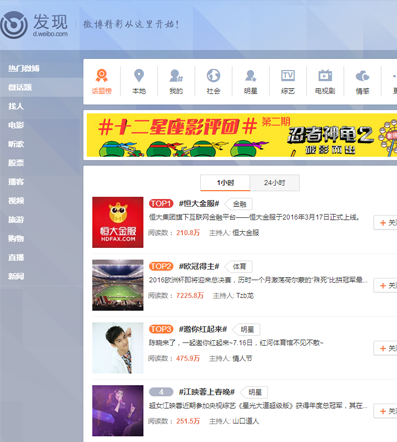Click the TOP3 rank badge
Viewport: 397px width, 442px height.
click(x=161, y=329)
